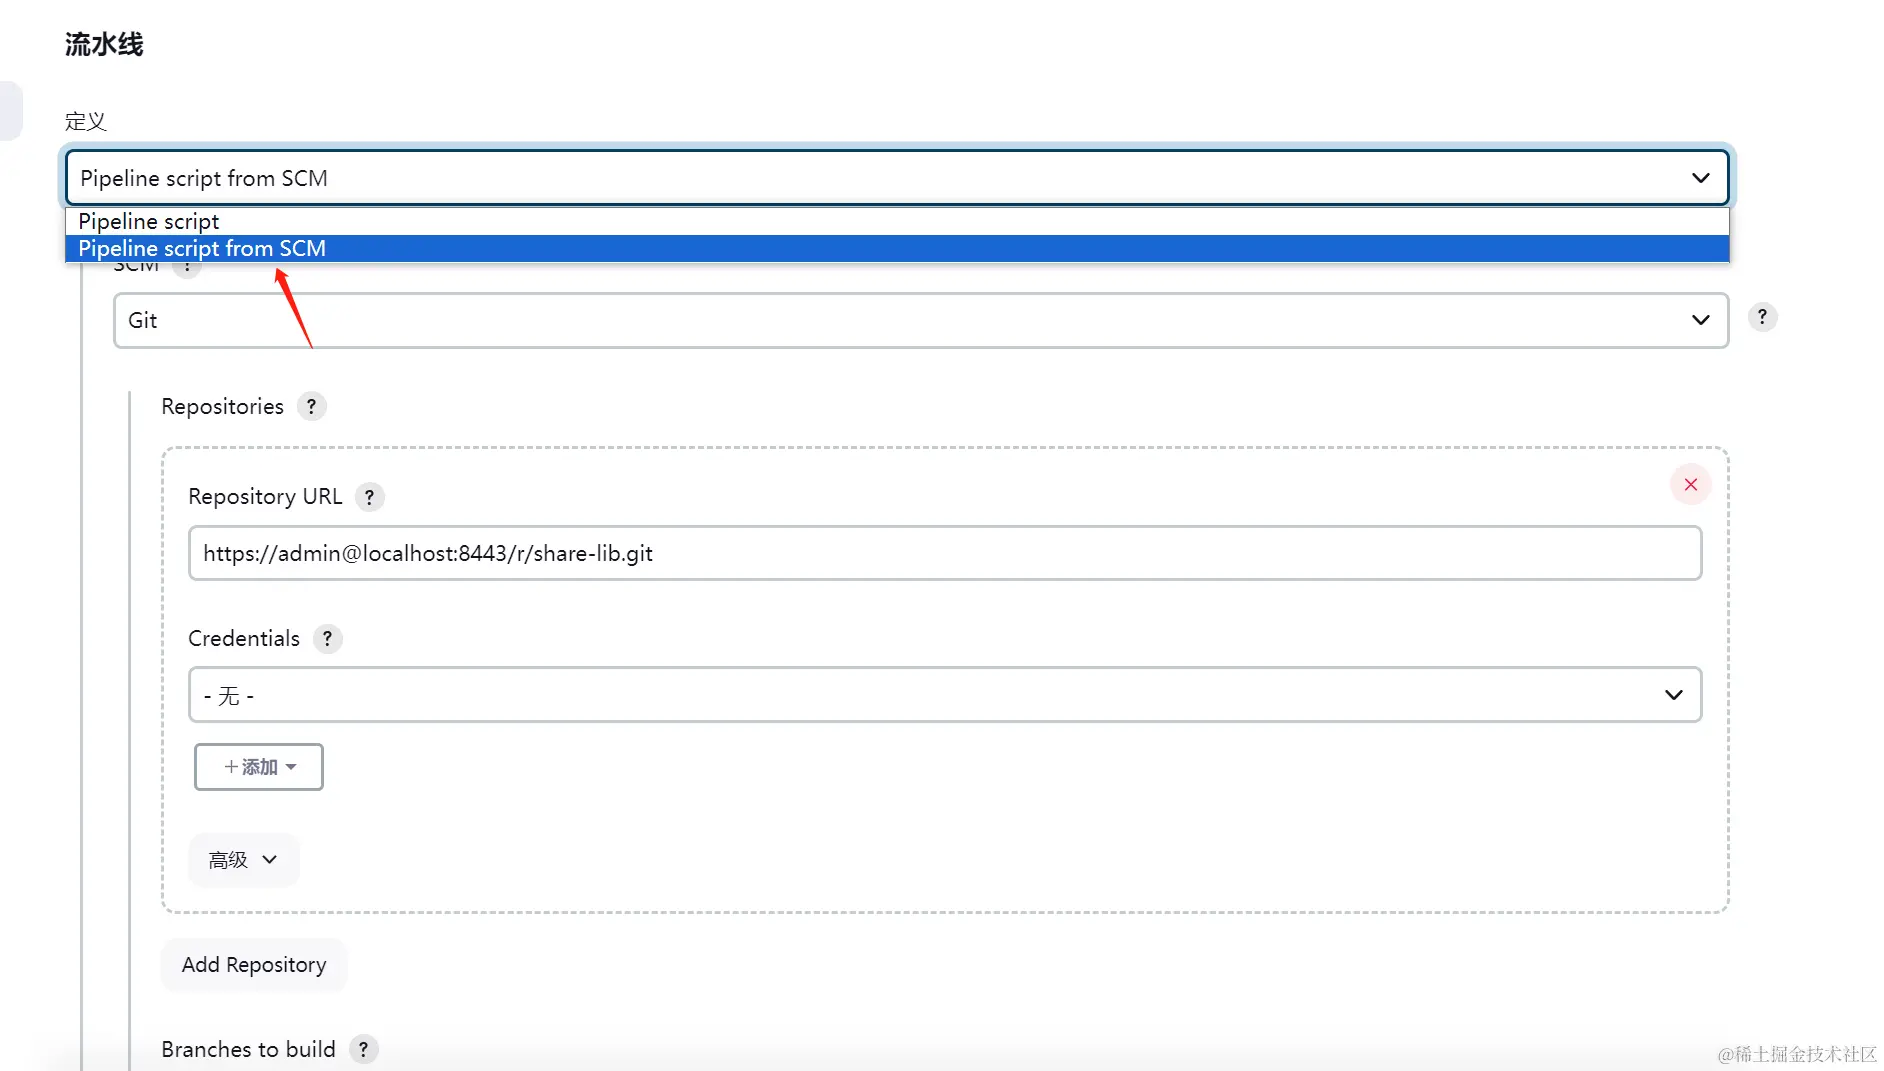Click the Repository URL input field
The width and height of the screenshot is (1884, 1071).
[945, 553]
